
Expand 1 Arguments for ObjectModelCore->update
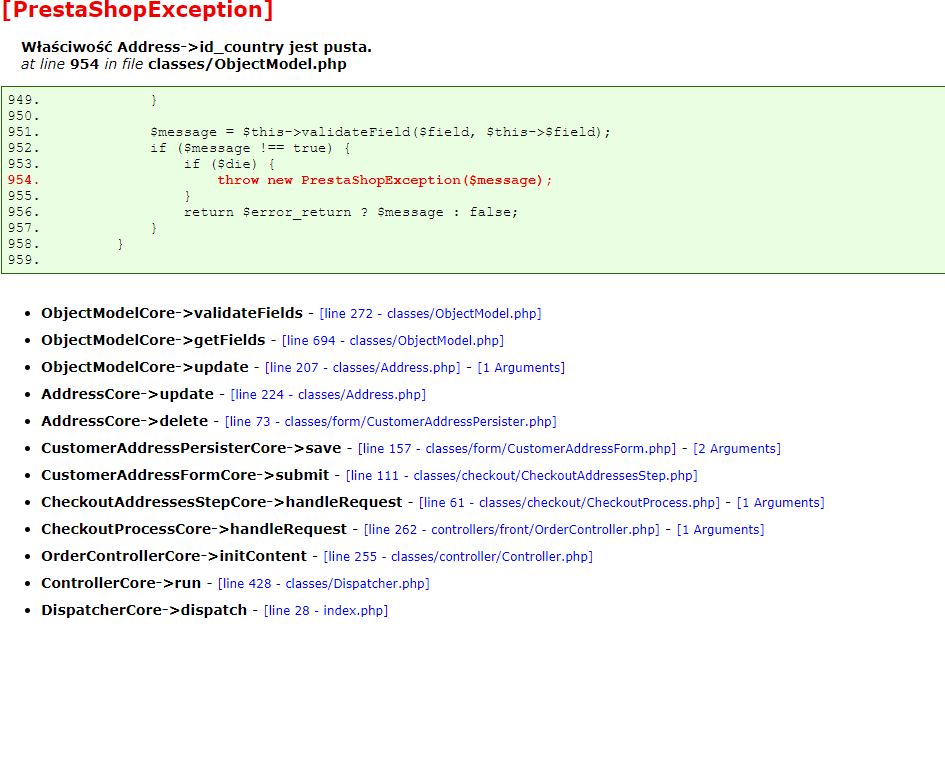click(521, 368)
